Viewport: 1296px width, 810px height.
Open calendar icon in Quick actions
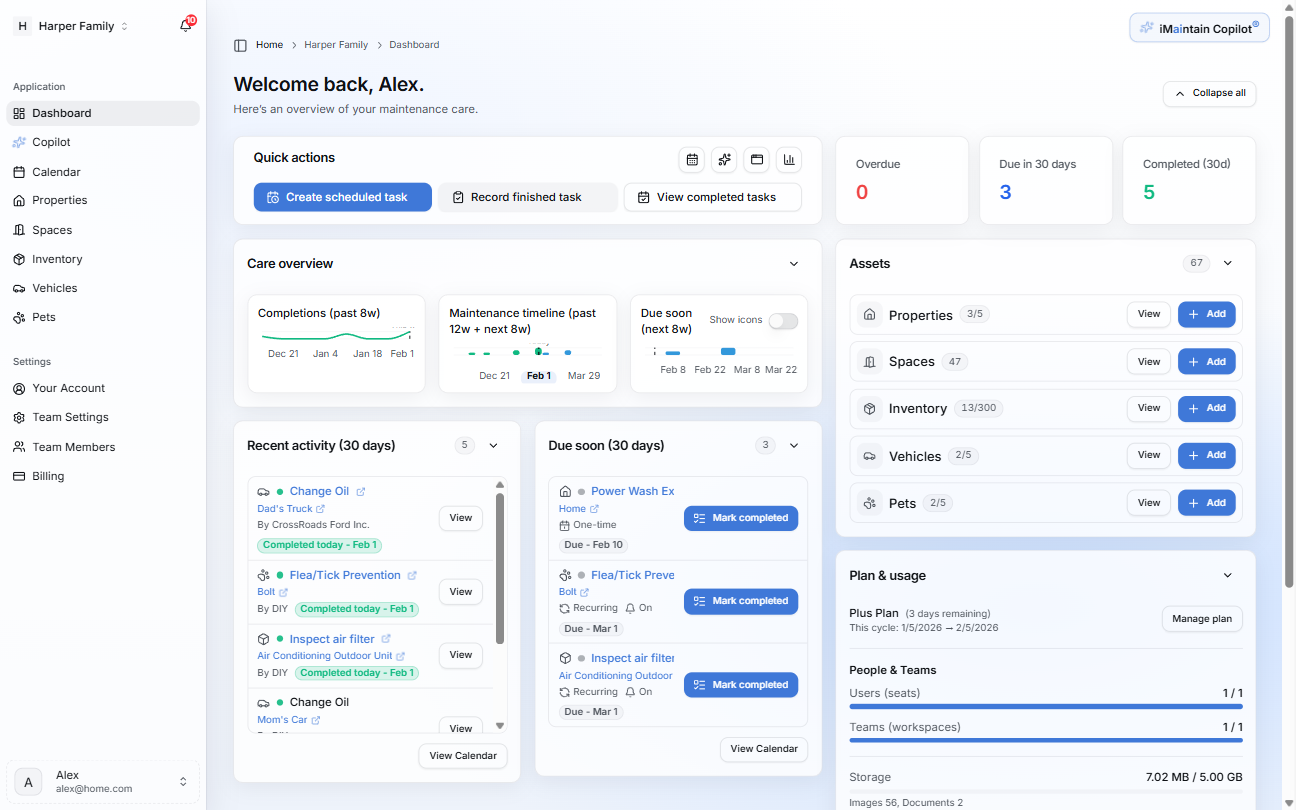(x=691, y=159)
